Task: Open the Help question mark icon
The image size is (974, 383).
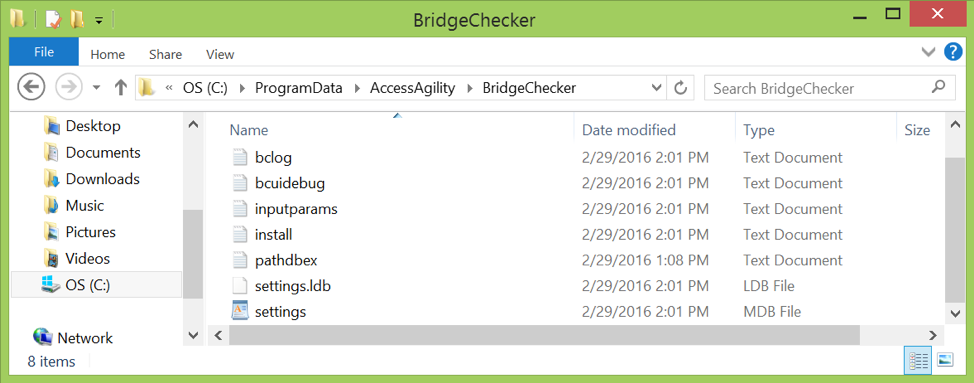Action: point(953,52)
